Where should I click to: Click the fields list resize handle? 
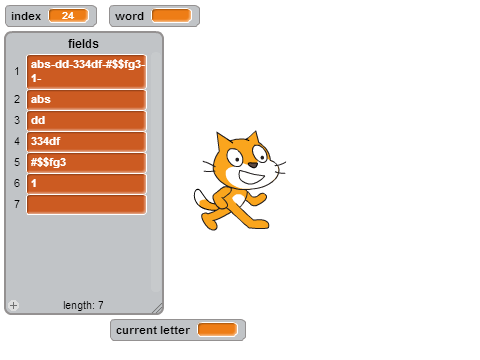[x=157, y=308]
